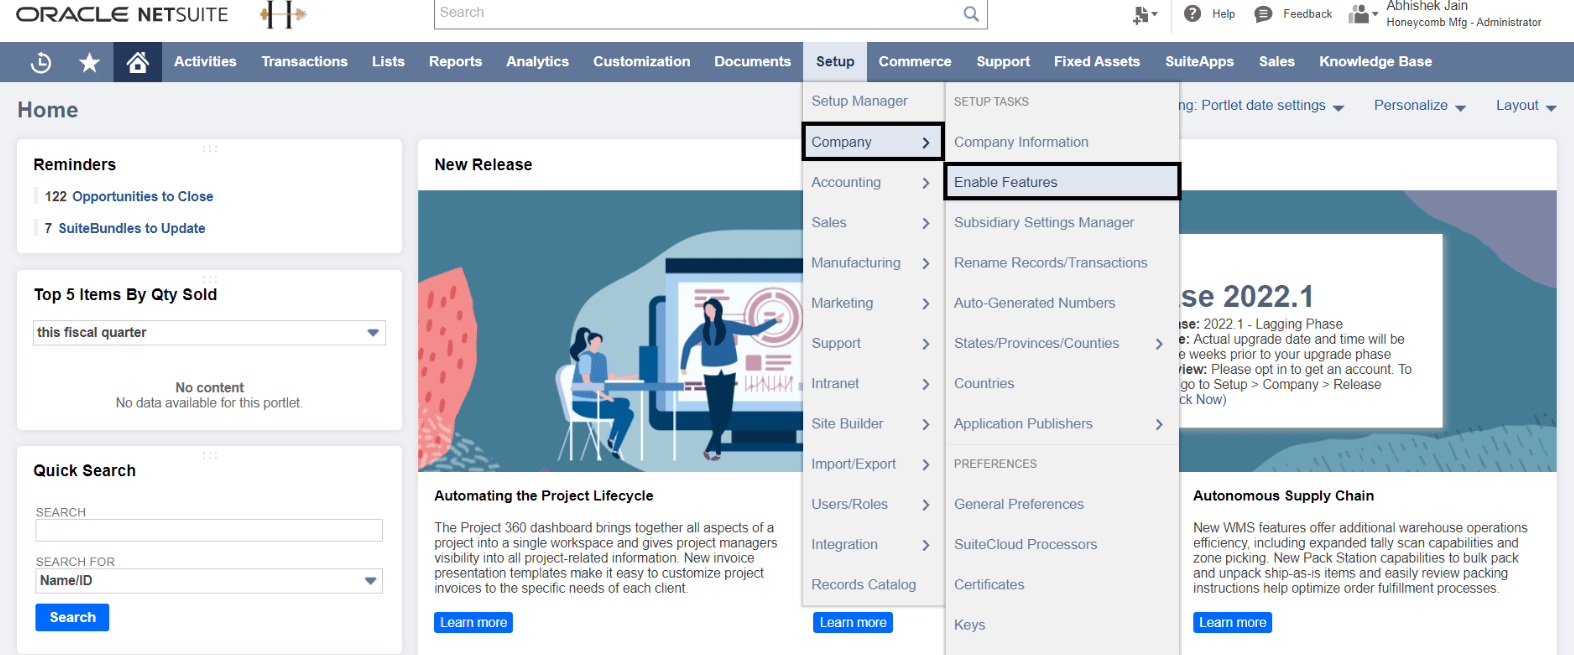Viewport: 1574px width, 655px height.
Task: Open the Create New icon menu
Action: (x=1144, y=14)
